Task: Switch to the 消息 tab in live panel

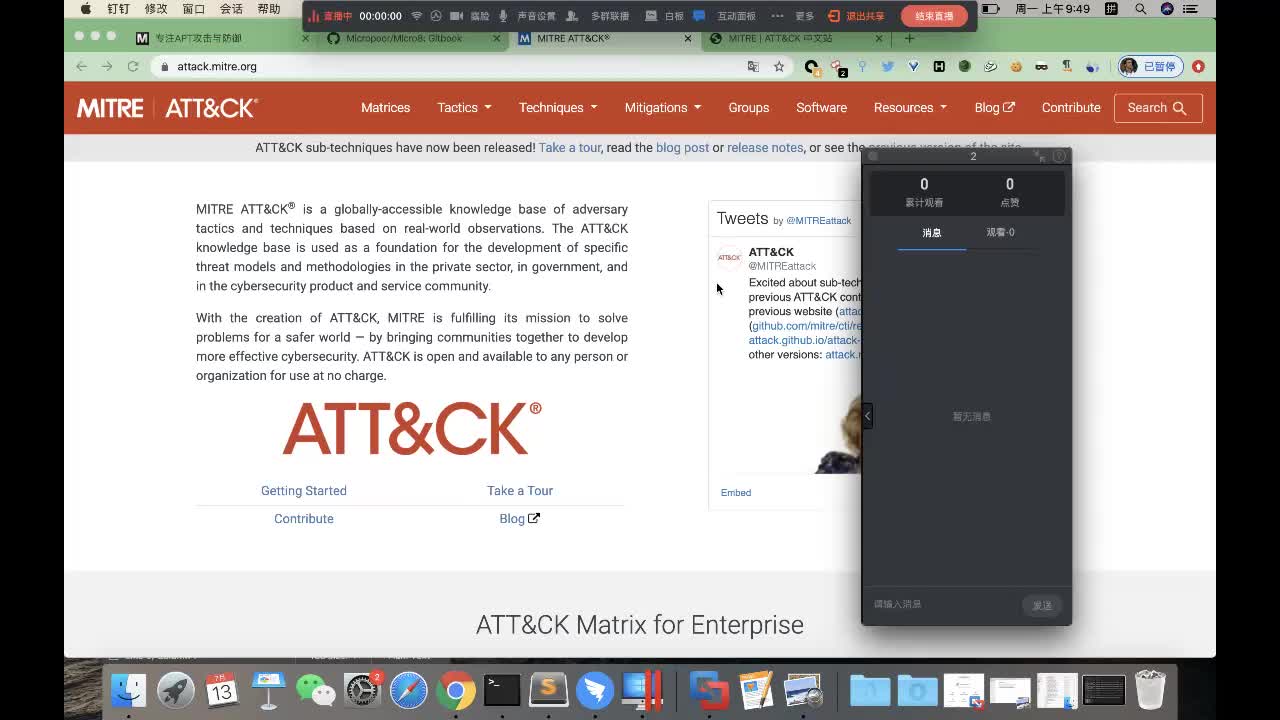Action: pyautogui.click(x=932, y=233)
